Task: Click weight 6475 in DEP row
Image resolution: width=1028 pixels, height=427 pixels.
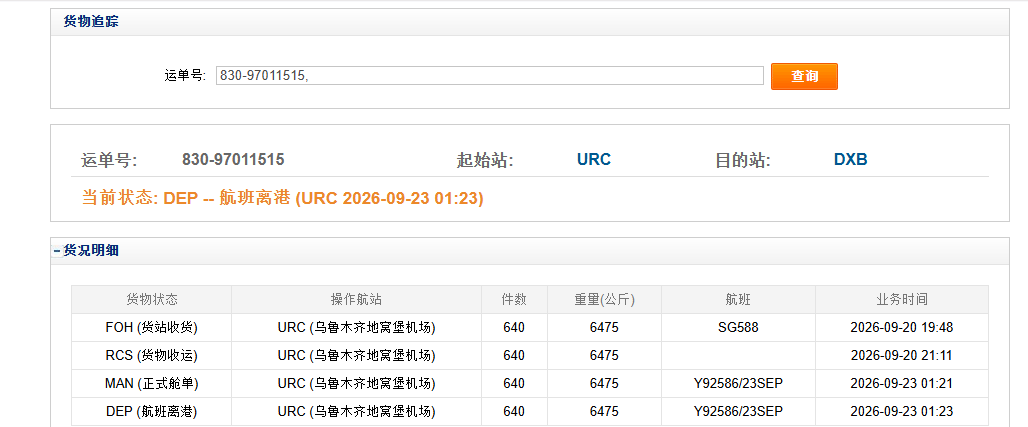Action: 604,412
